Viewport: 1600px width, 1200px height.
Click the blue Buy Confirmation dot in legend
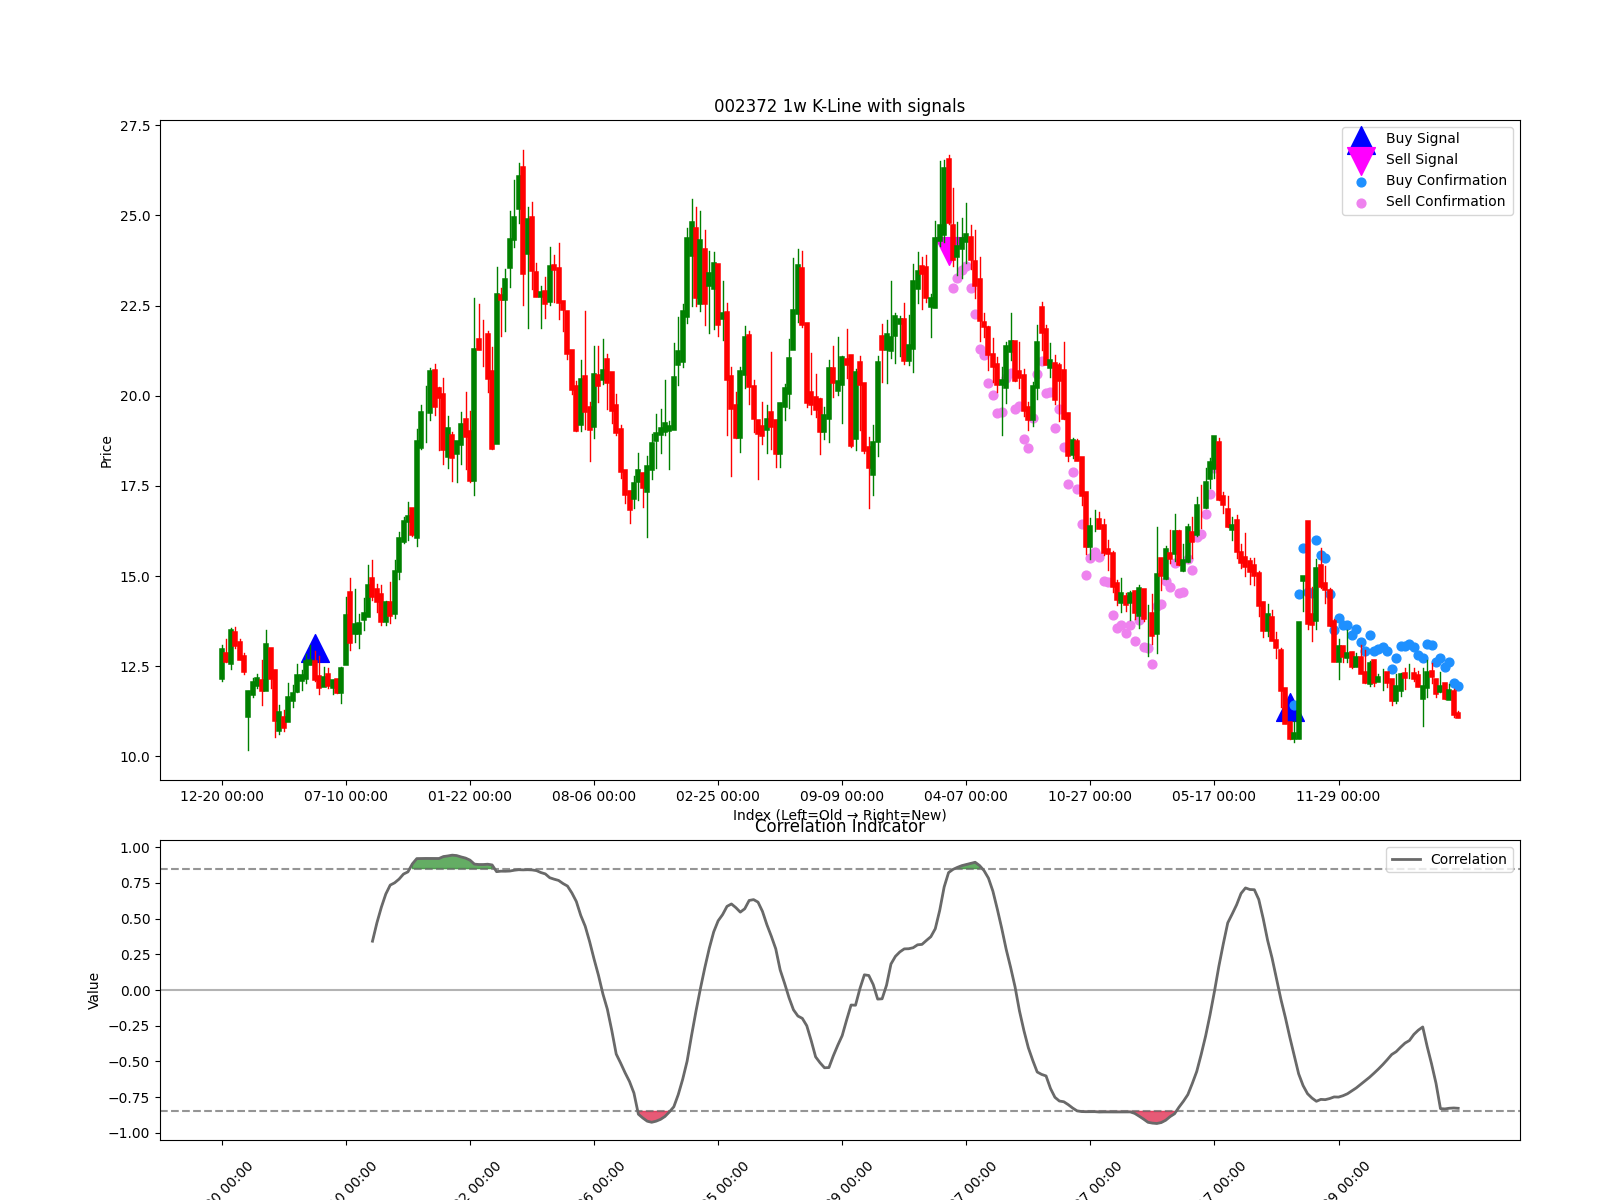[x=1361, y=182]
